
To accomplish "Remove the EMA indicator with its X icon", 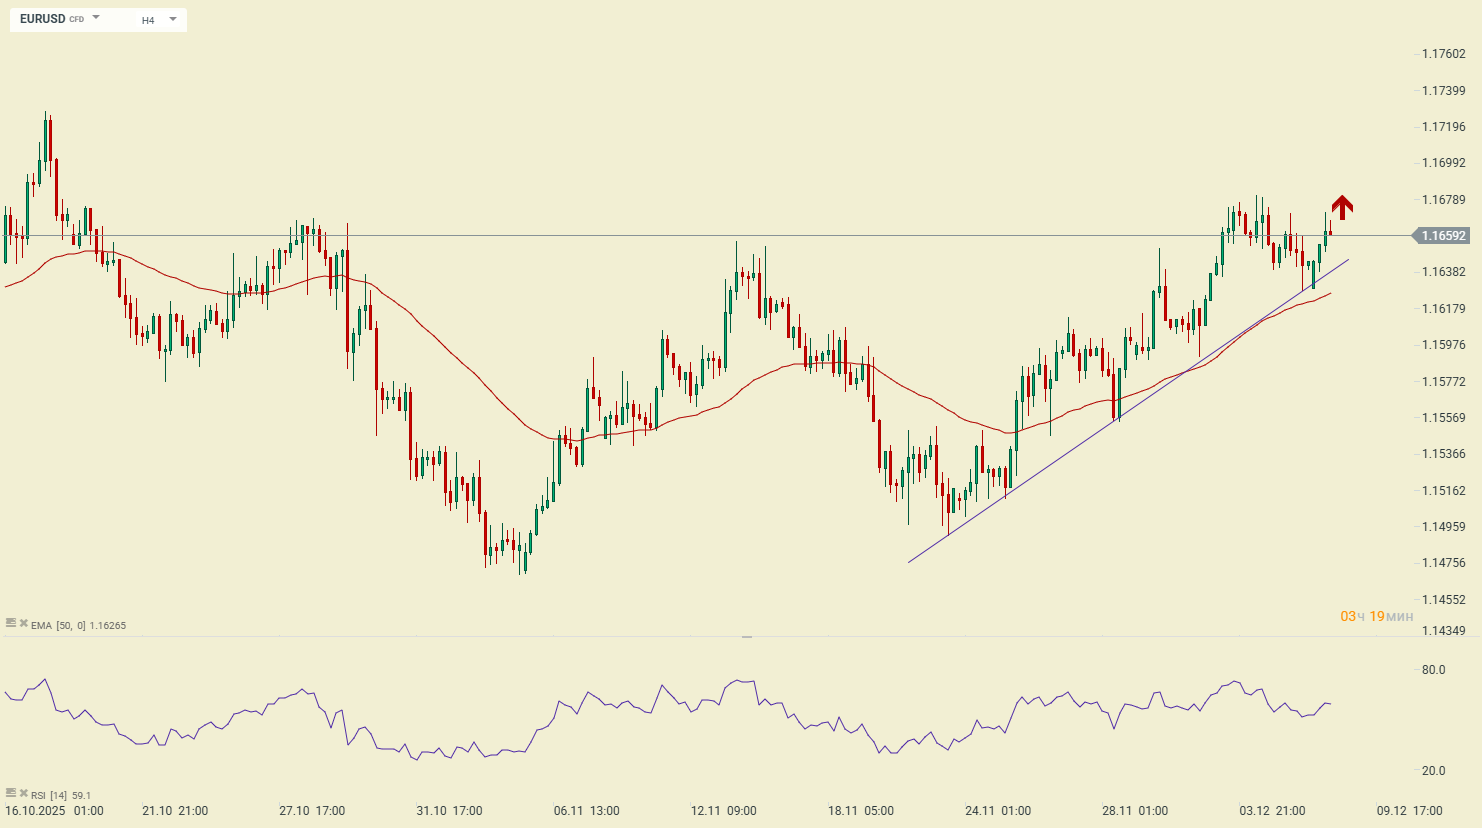I will [x=23, y=623].
